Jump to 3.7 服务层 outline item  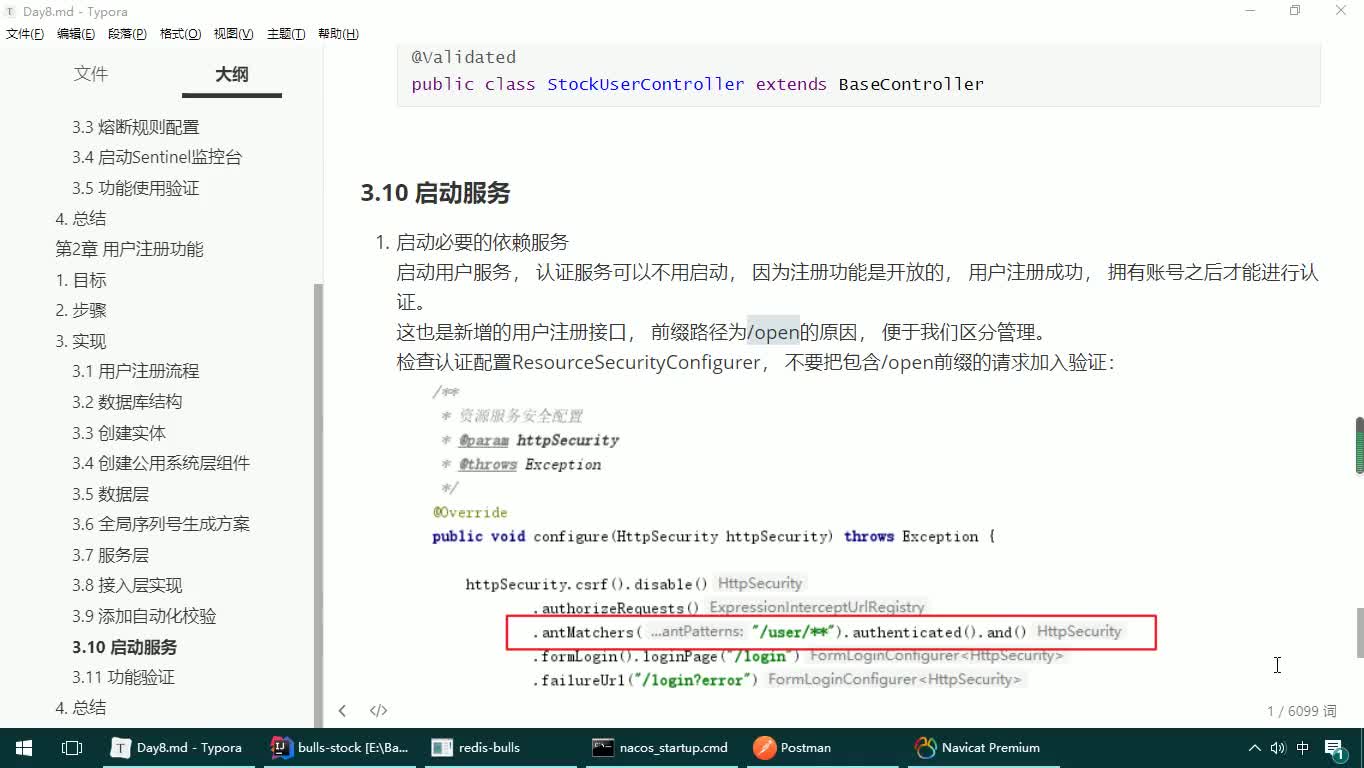(110, 555)
